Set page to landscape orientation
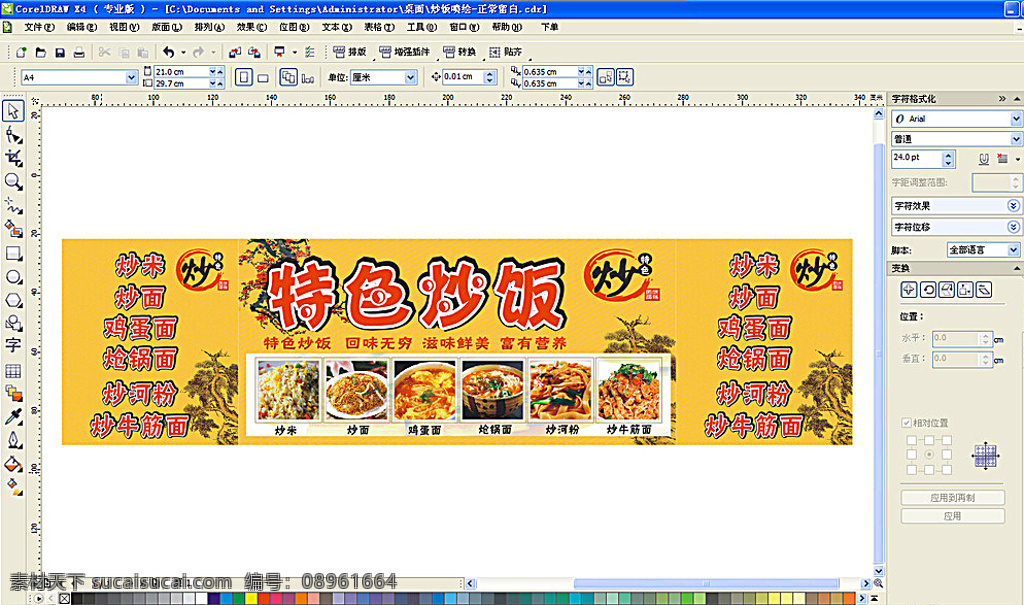The height and width of the screenshot is (605, 1024). point(263,78)
